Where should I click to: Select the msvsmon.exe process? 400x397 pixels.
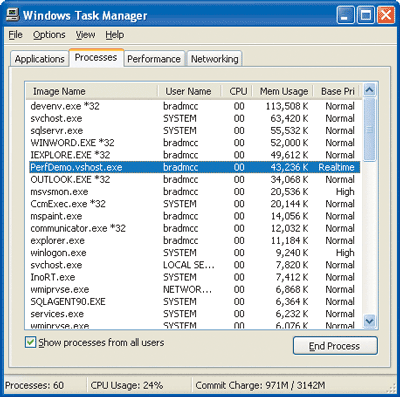pyautogui.click(x=194, y=192)
